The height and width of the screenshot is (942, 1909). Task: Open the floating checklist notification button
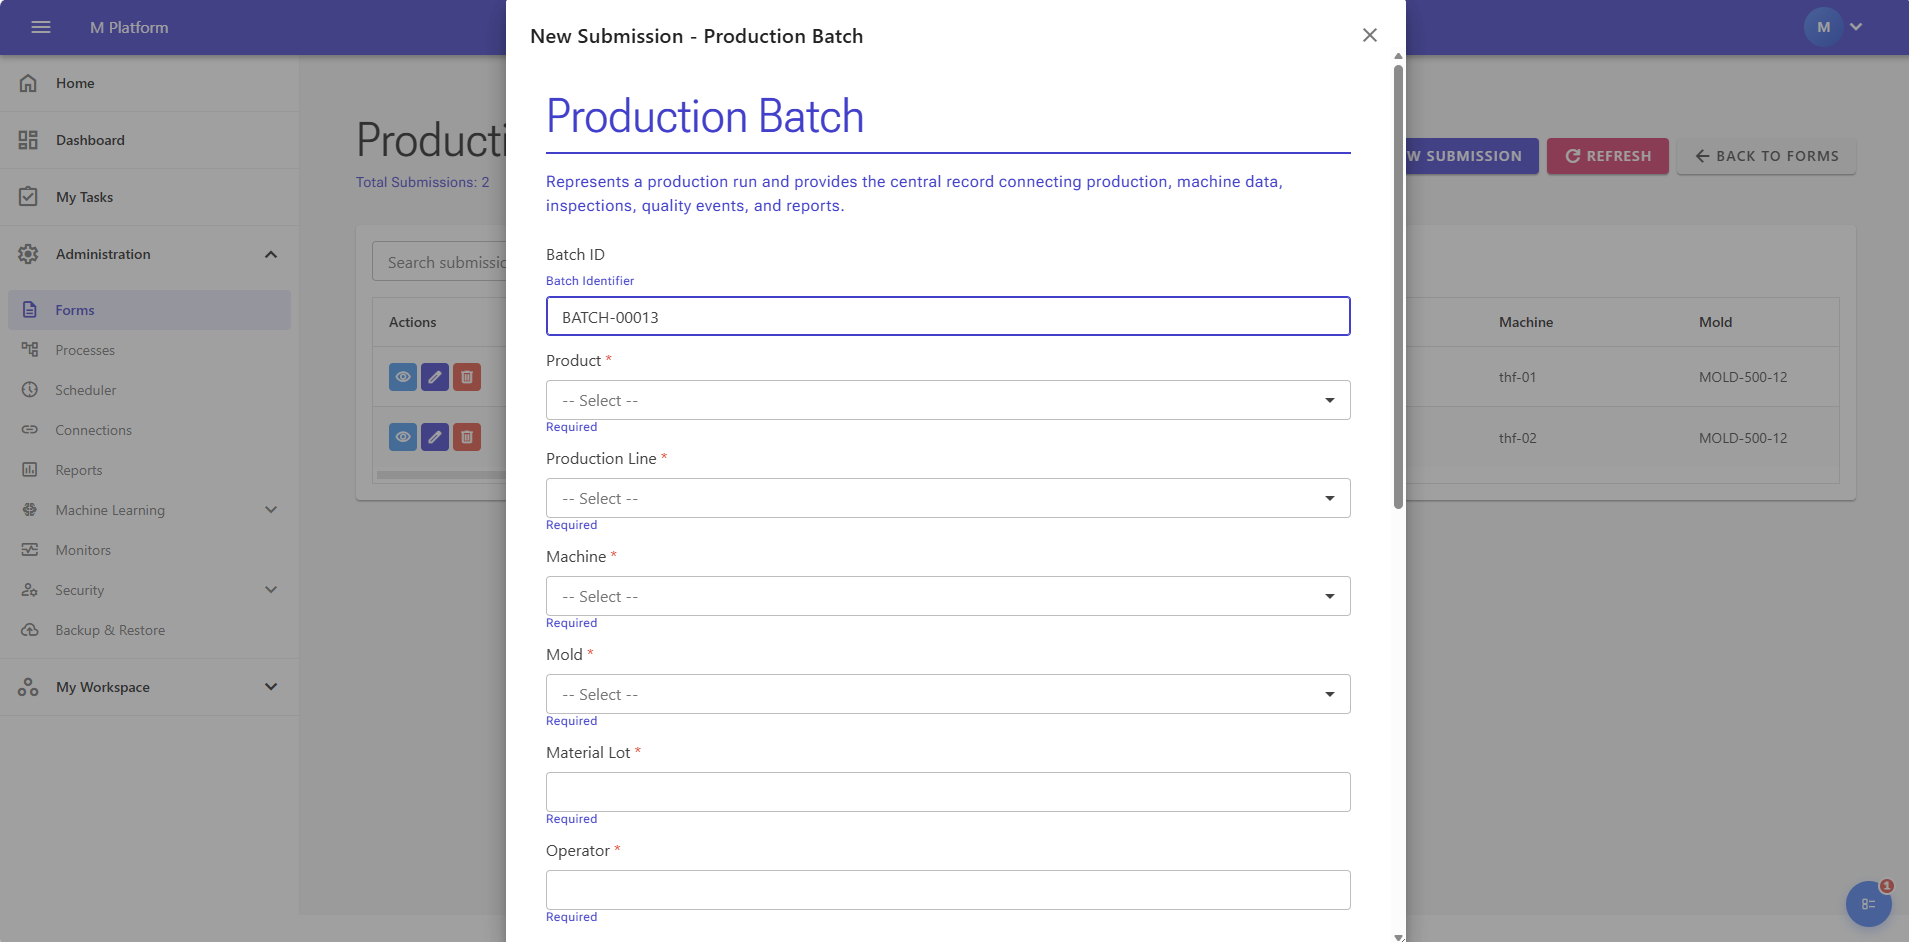point(1868,904)
